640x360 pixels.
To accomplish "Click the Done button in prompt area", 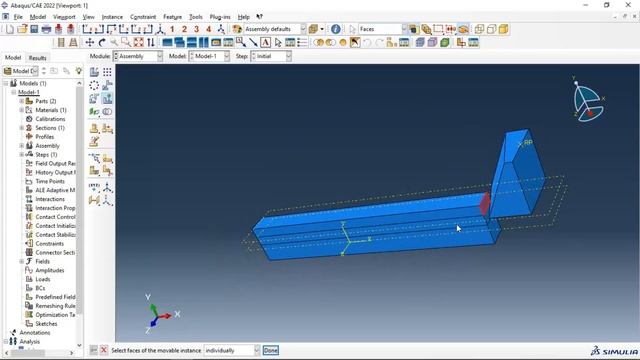I will [271, 350].
